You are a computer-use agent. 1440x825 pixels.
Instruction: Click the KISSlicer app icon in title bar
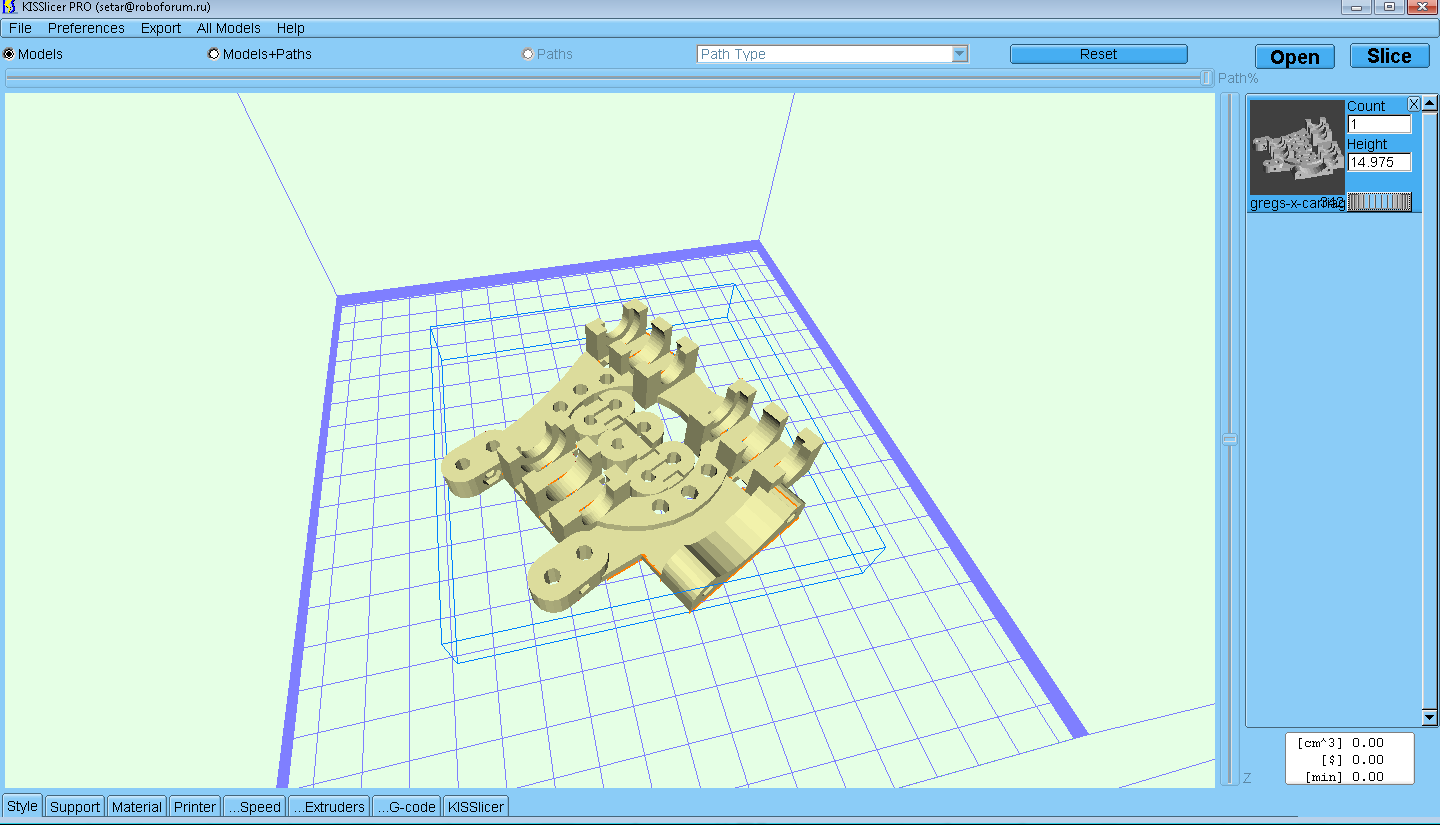pos(9,7)
